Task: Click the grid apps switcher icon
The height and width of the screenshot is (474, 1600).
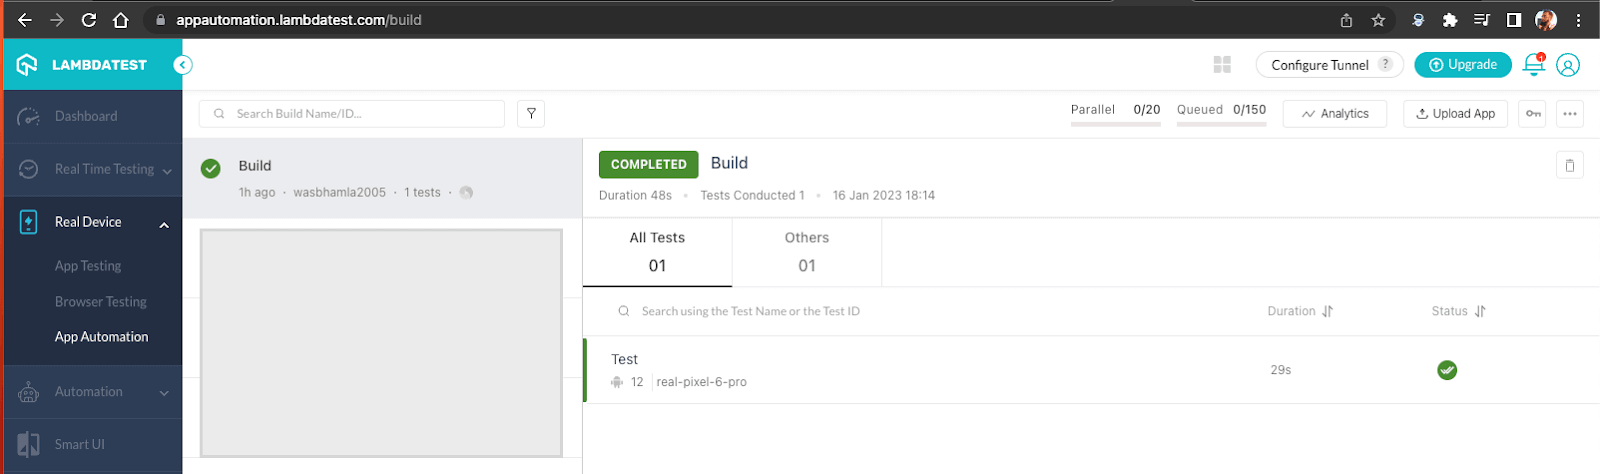Action: pos(1222,65)
